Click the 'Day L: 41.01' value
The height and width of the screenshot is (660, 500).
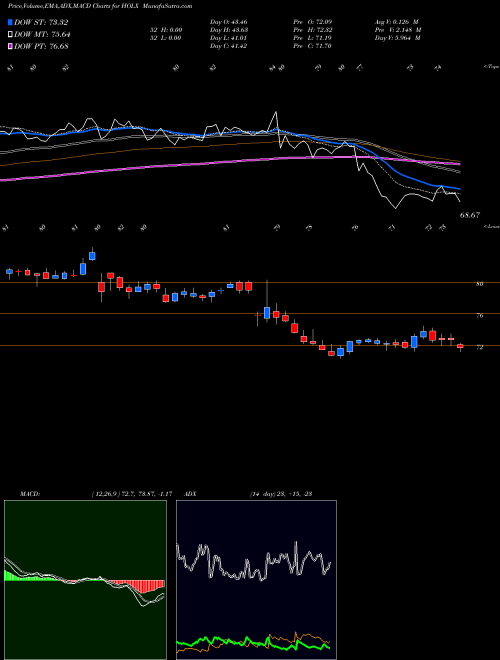coord(228,38)
